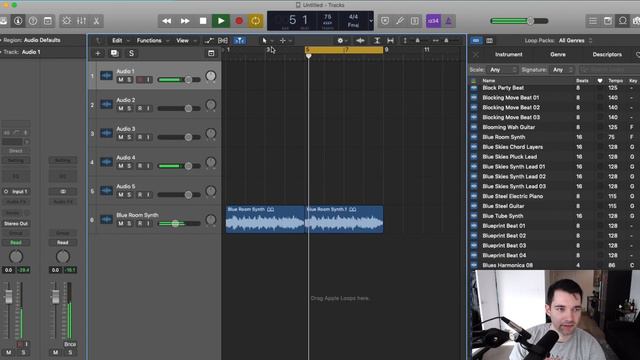Expand the Track: Audio 1 disclosure
Image resolution: width=640 pixels, height=360 pixels.
coord(1,52)
